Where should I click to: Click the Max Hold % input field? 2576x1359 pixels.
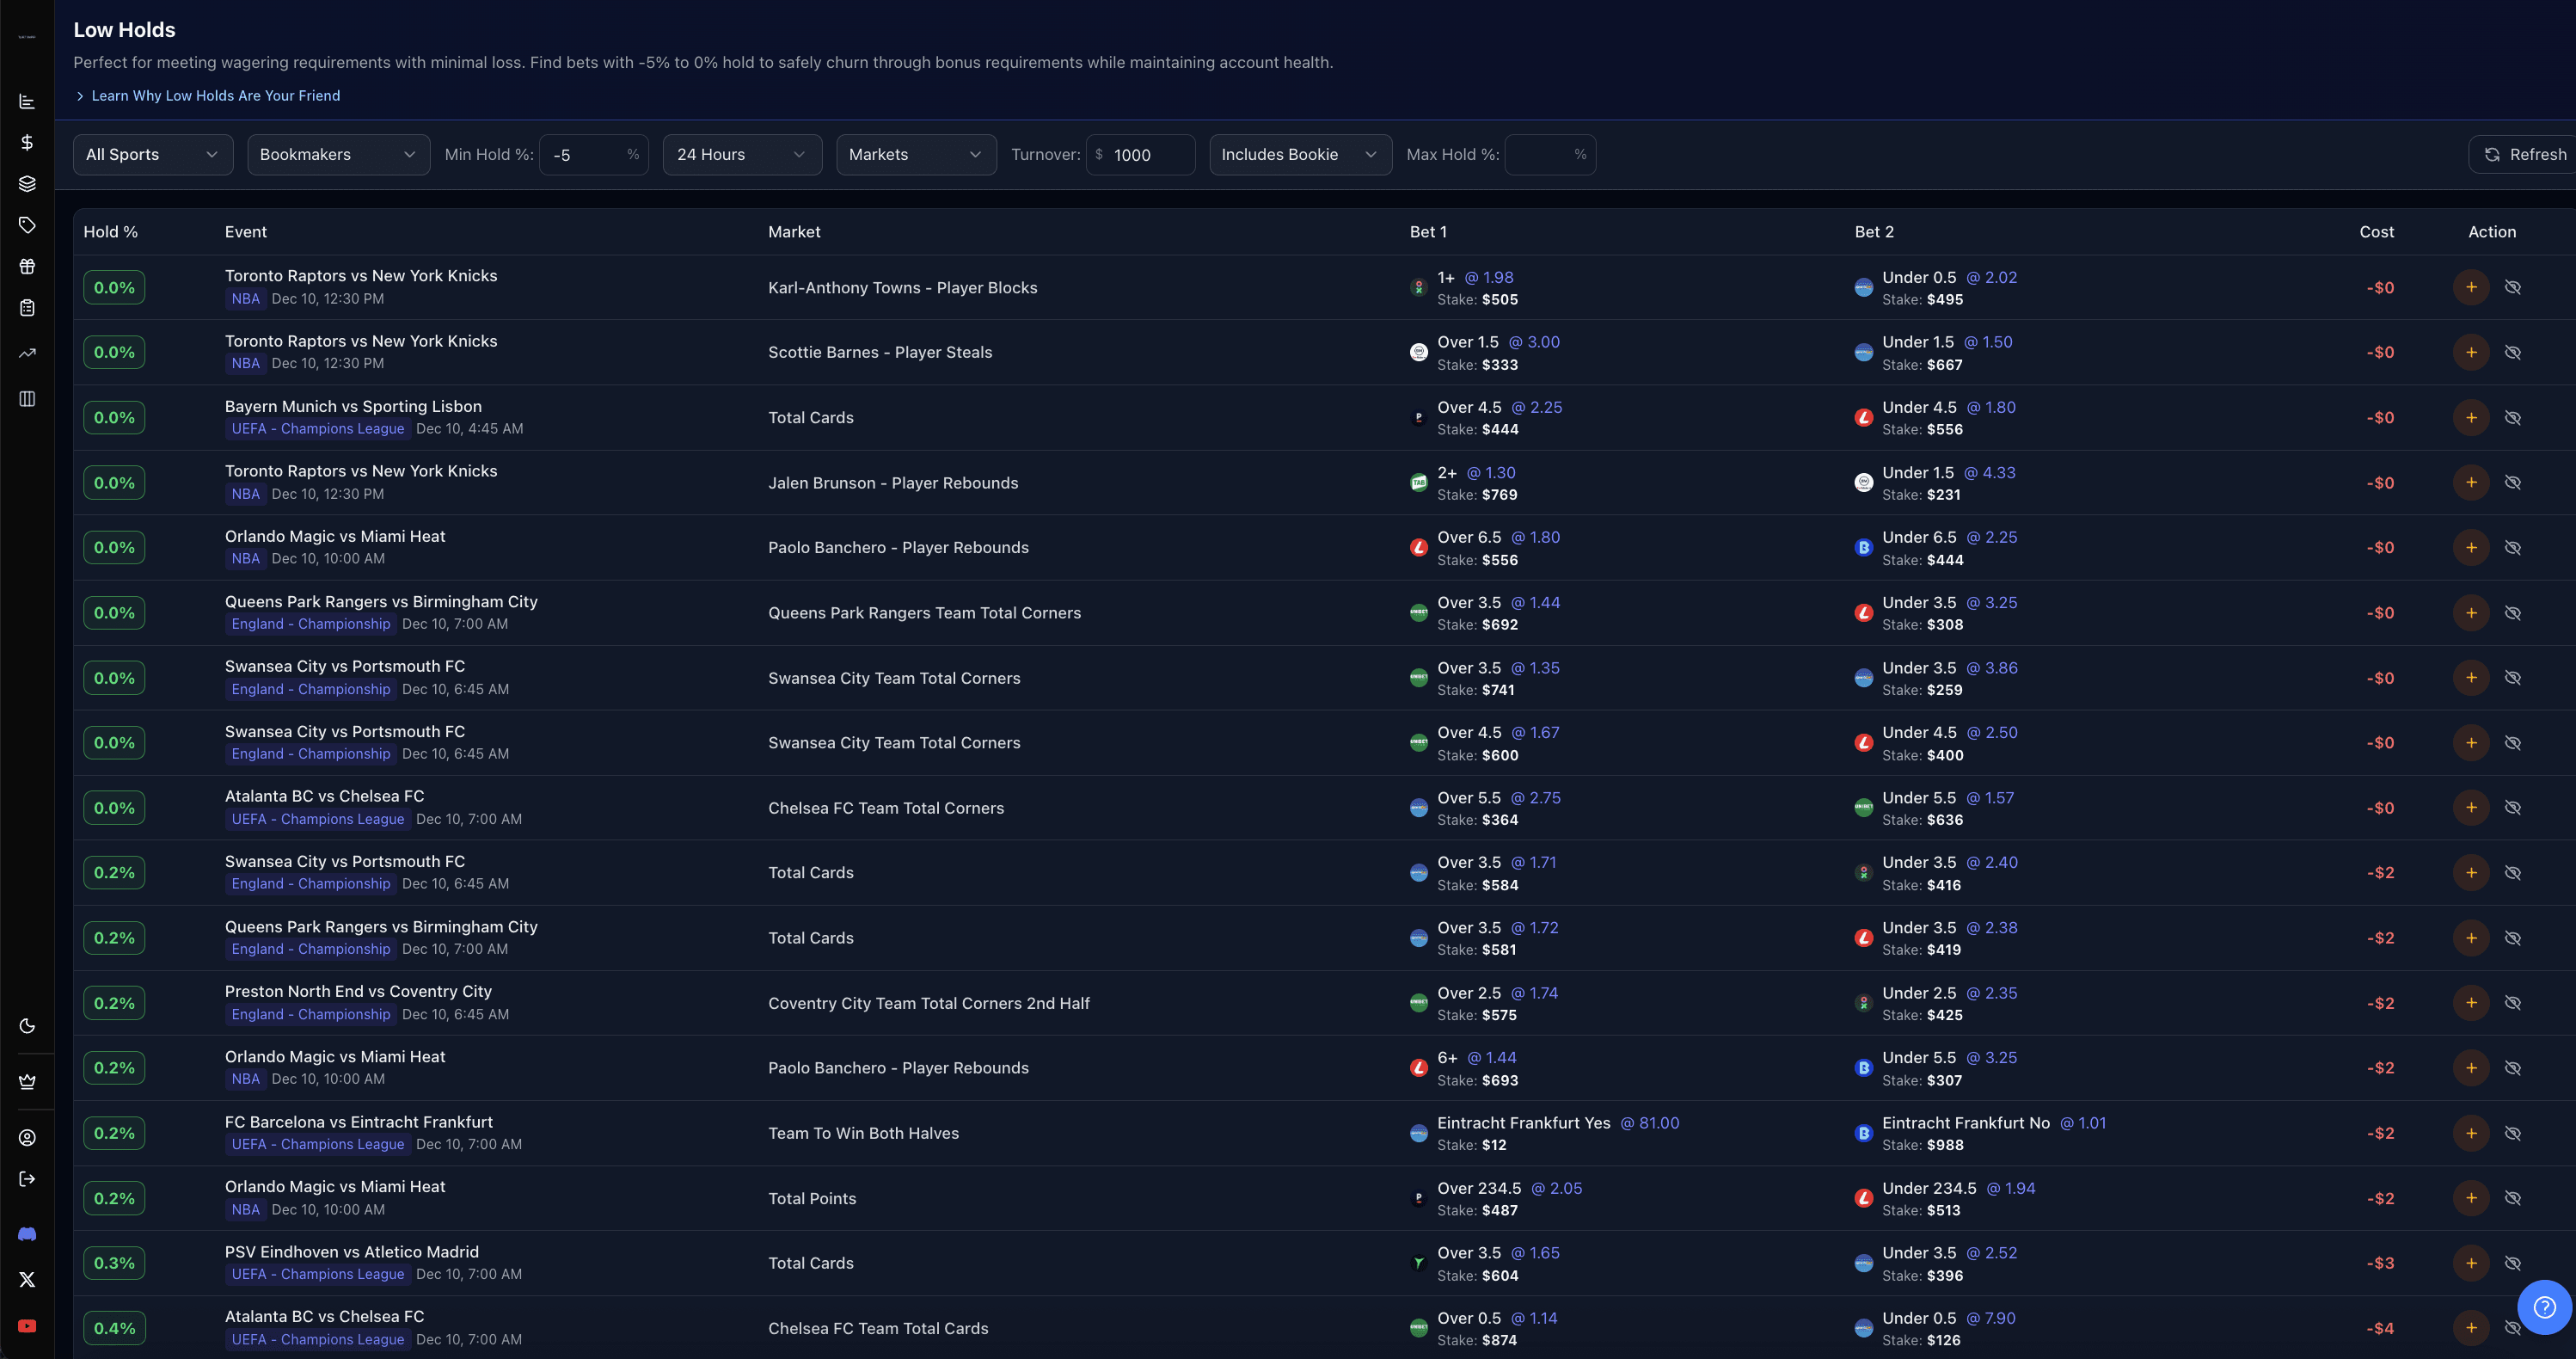coord(1538,155)
